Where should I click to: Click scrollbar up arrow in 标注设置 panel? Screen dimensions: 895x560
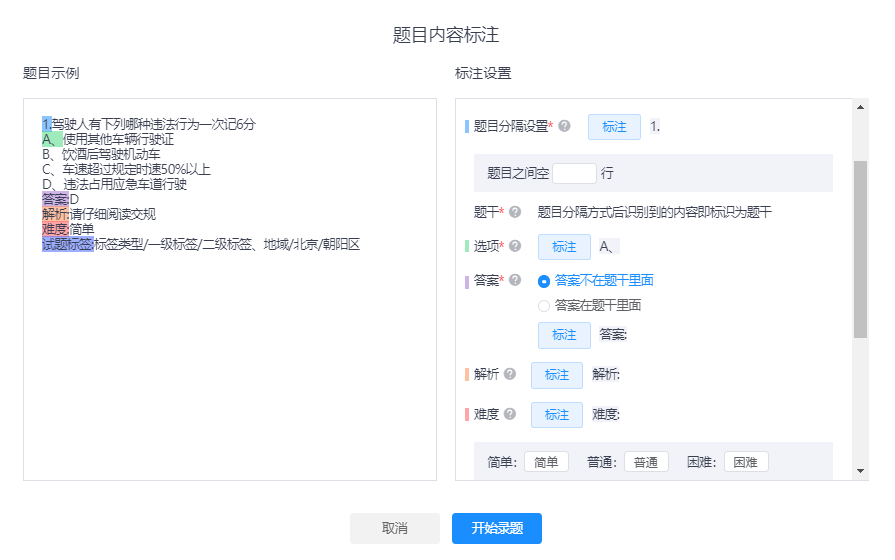(x=860, y=107)
